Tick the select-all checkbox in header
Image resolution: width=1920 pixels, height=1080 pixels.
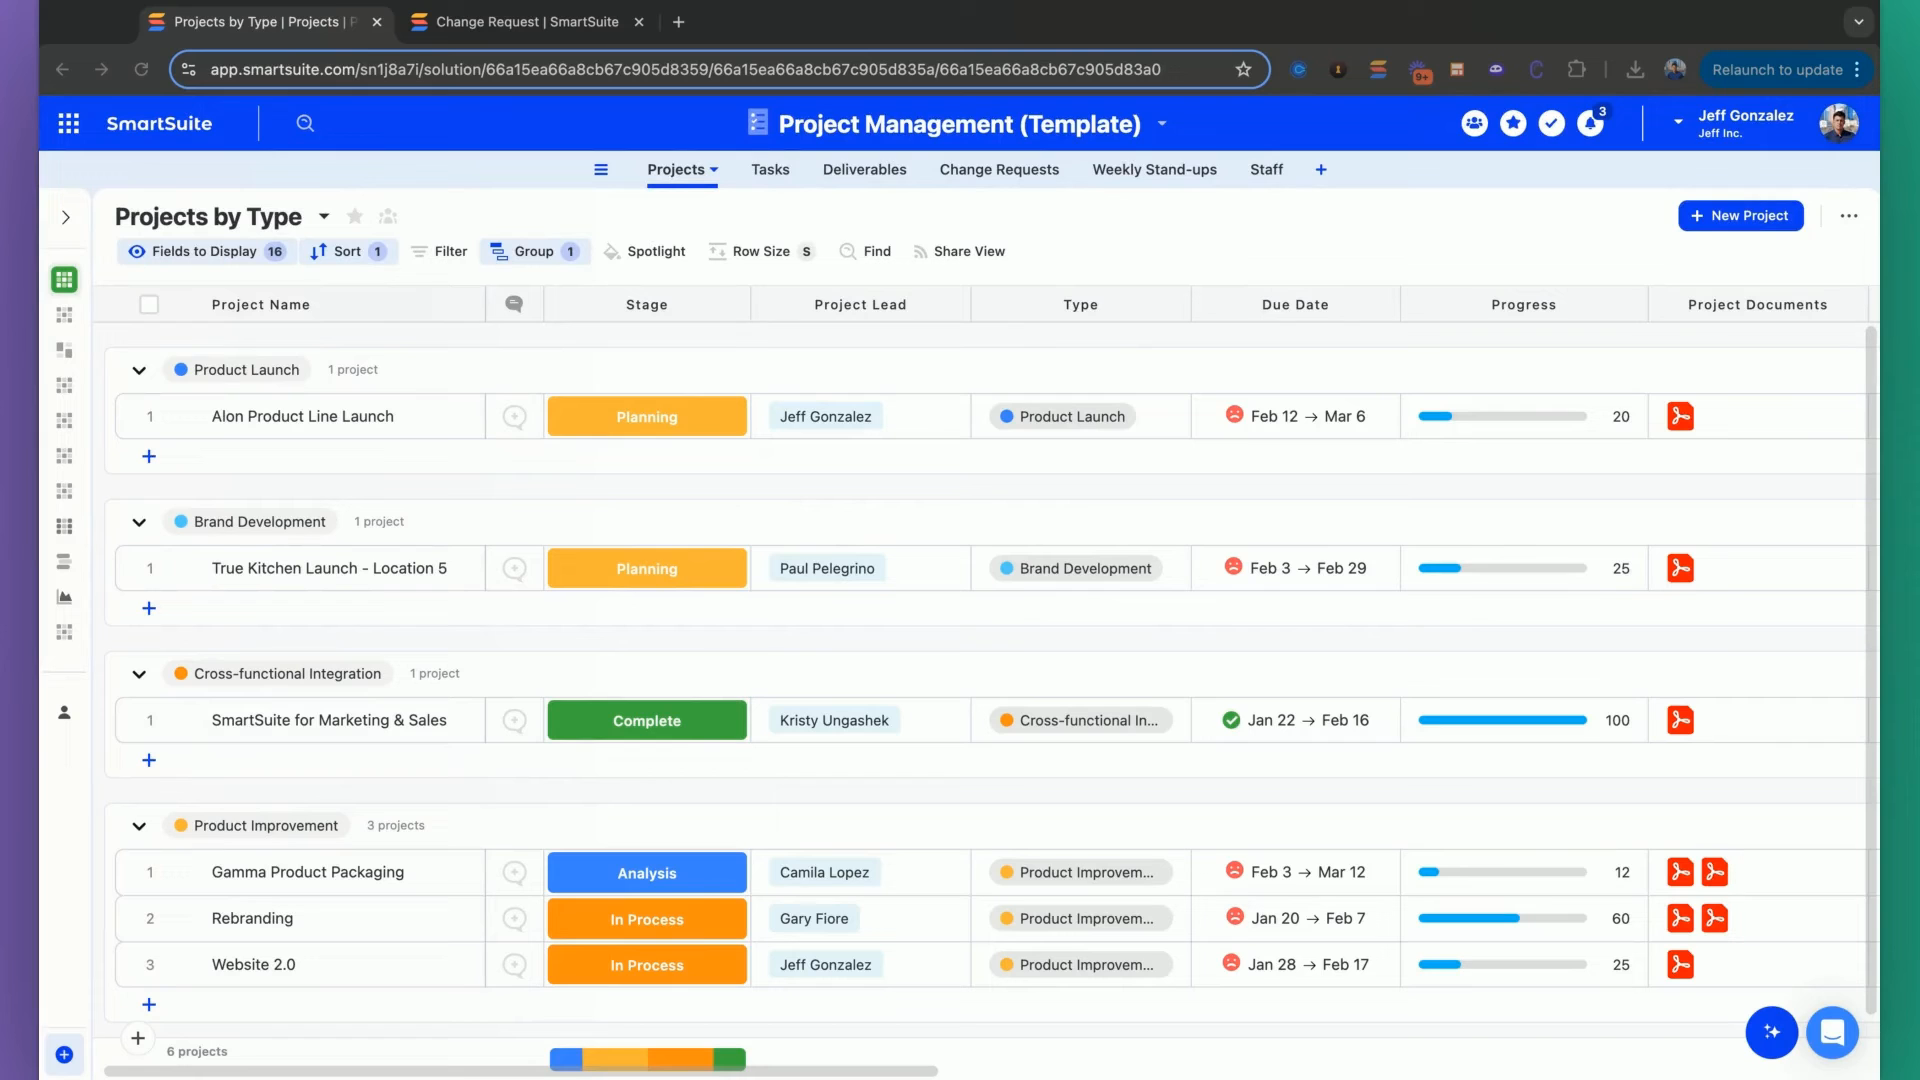tap(149, 305)
